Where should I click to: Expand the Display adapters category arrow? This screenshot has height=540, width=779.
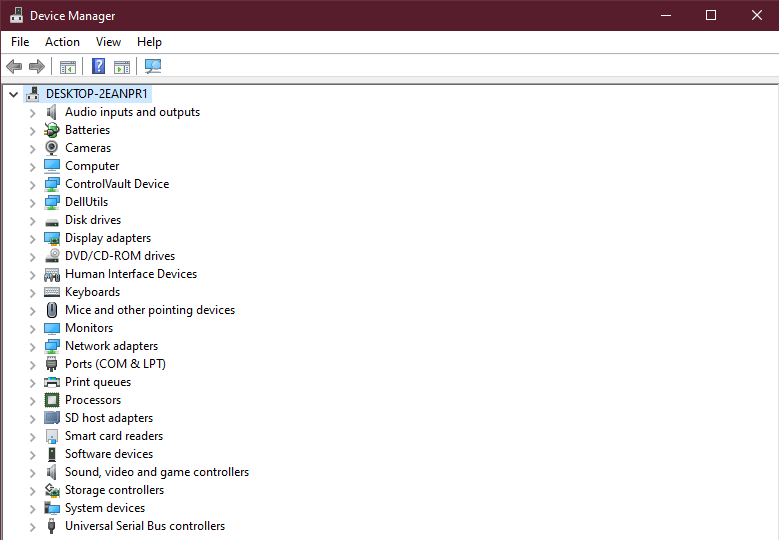pyautogui.click(x=32, y=238)
